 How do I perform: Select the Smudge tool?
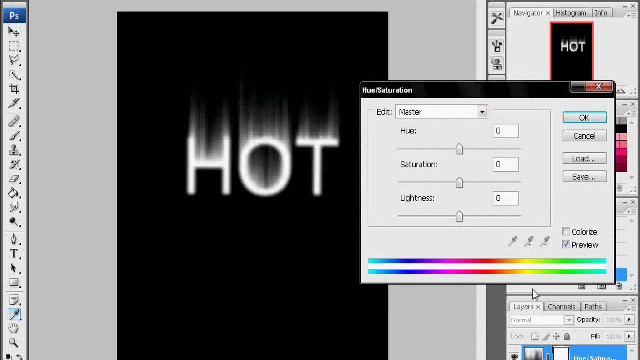point(14,207)
